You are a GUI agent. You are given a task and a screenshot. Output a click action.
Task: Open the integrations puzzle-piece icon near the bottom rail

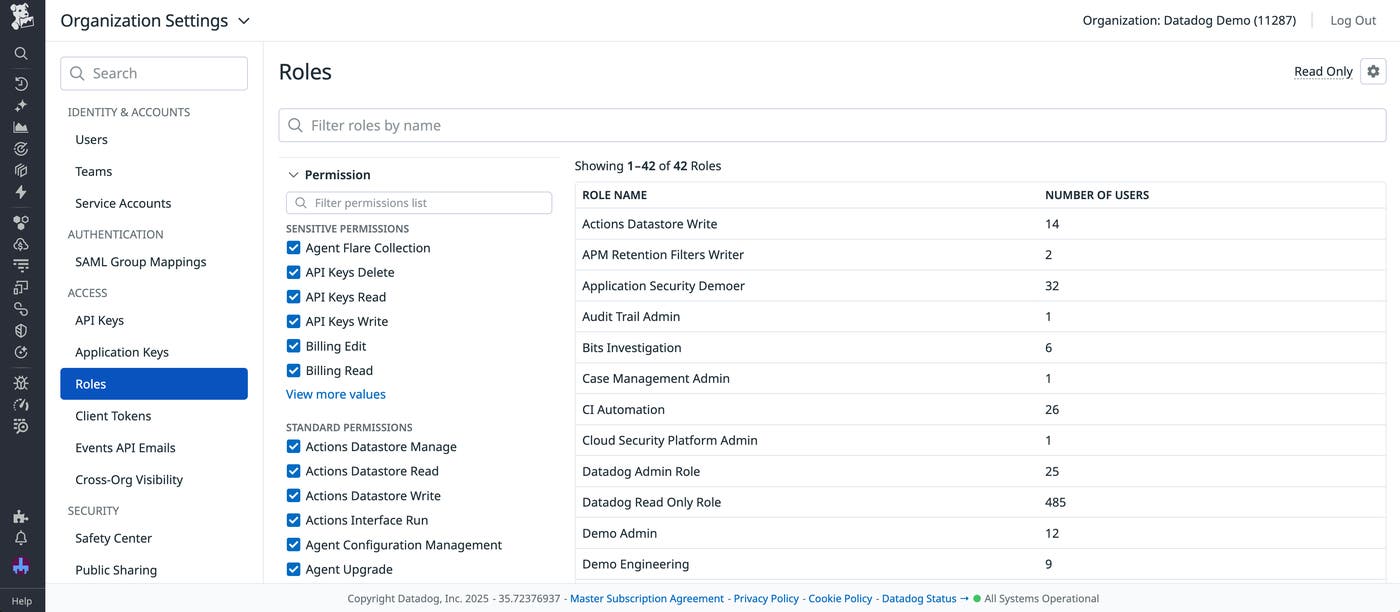click(x=21, y=516)
